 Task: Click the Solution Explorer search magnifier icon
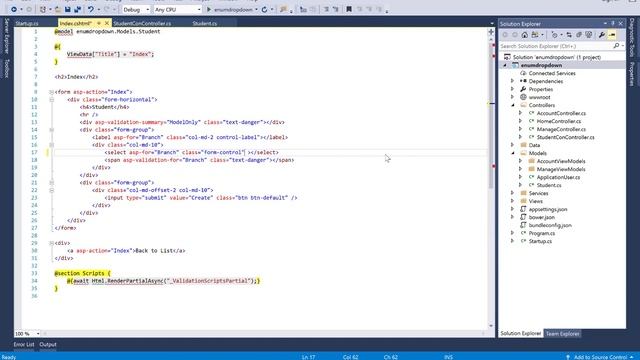point(616,46)
